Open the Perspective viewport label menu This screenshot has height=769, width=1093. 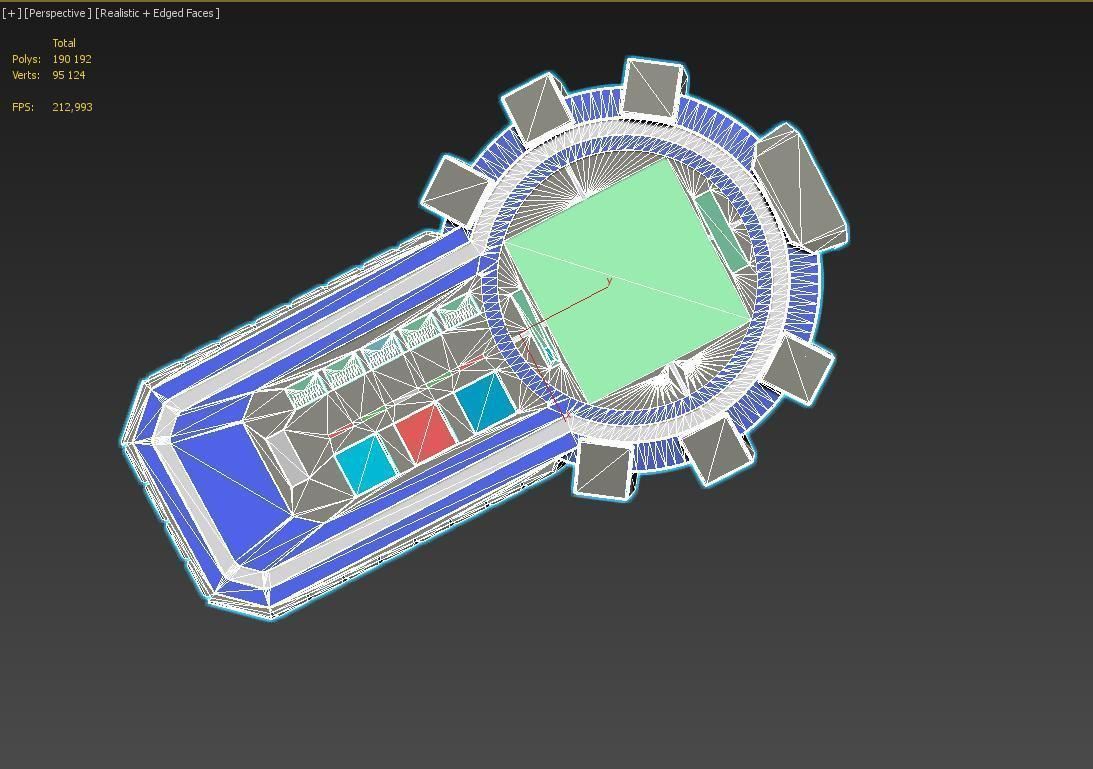point(58,13)
